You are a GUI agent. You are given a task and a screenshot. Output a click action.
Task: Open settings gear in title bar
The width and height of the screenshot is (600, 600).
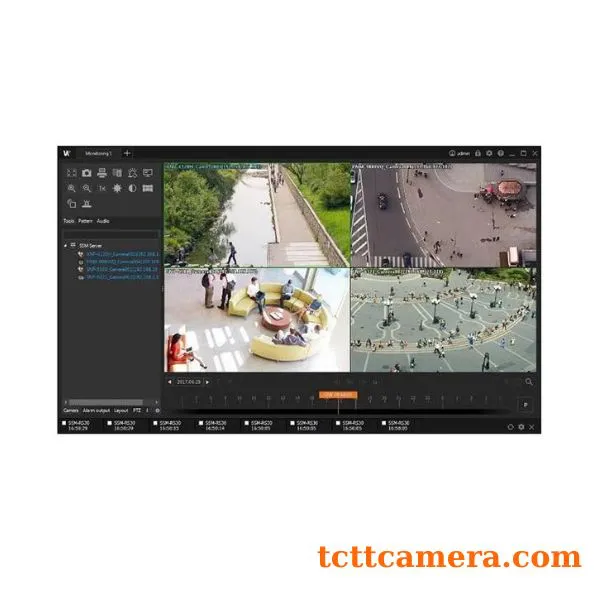(489, 153)
